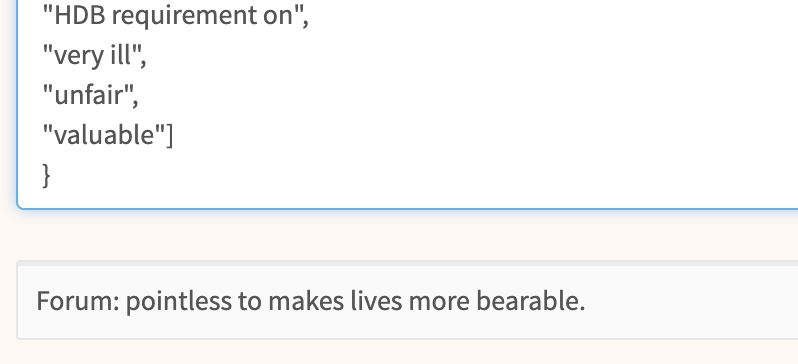This screenshot has height=364, width=798.
Task: Click empty text area space right of "unfair"
Action: 458,96
